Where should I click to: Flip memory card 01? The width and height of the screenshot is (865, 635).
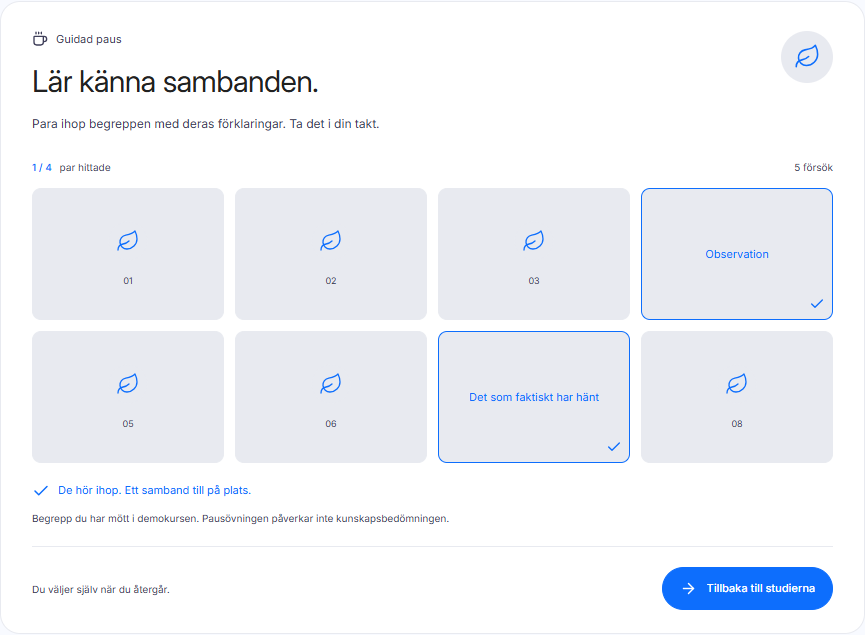point(128,254)
